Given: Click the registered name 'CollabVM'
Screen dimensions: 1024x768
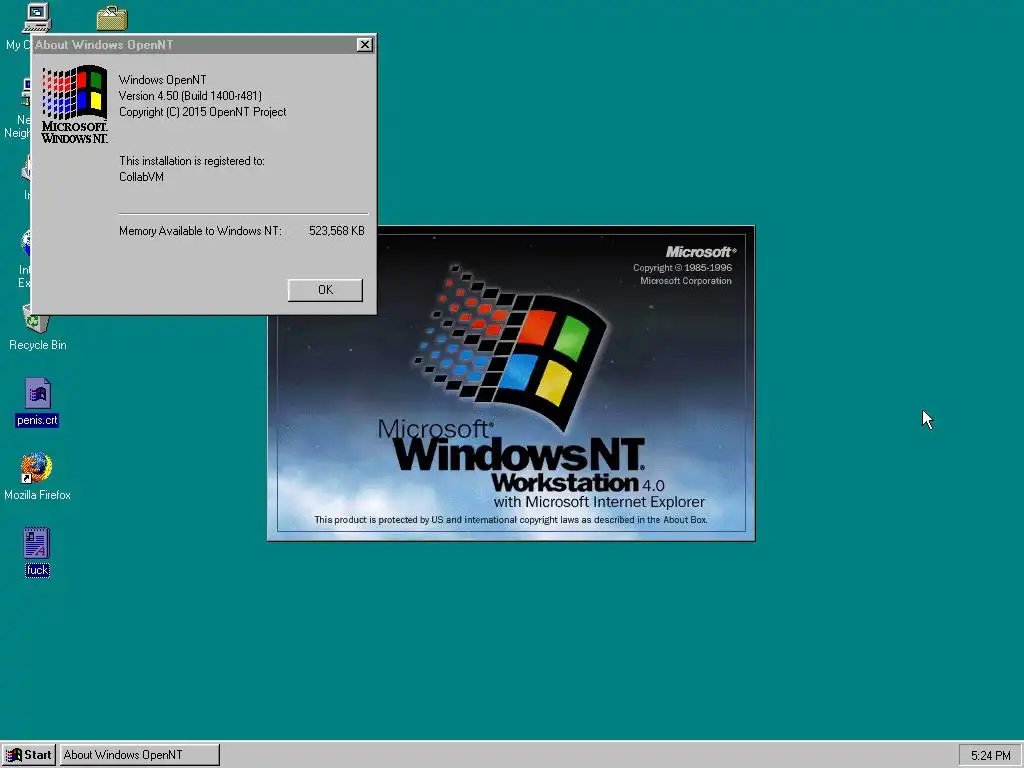Looking at the screenshot, I should 141,177.
